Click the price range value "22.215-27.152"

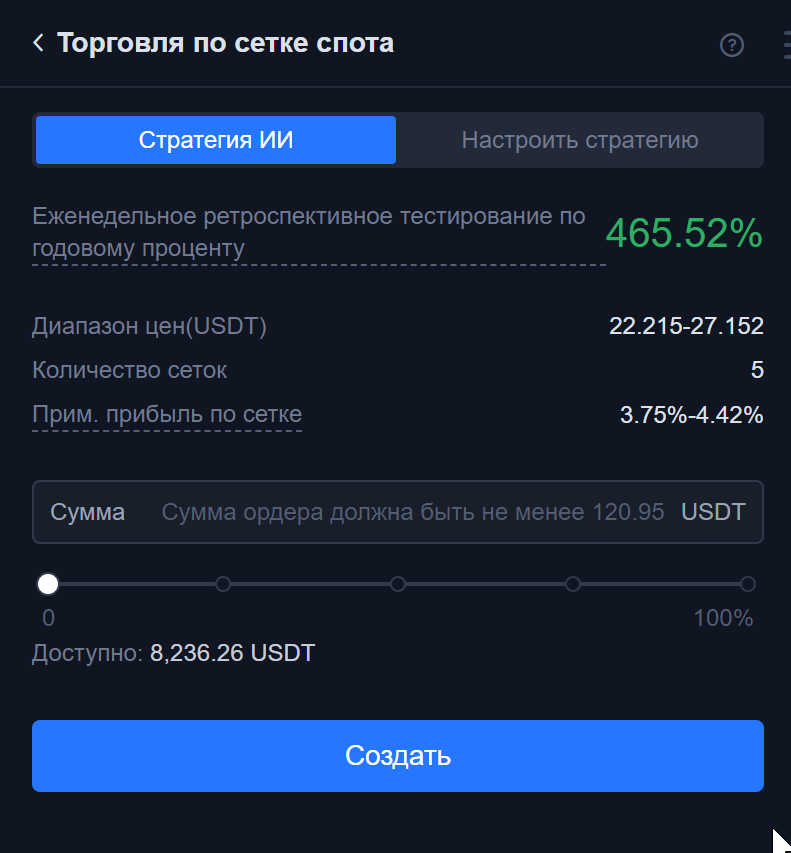coord(687,325)
